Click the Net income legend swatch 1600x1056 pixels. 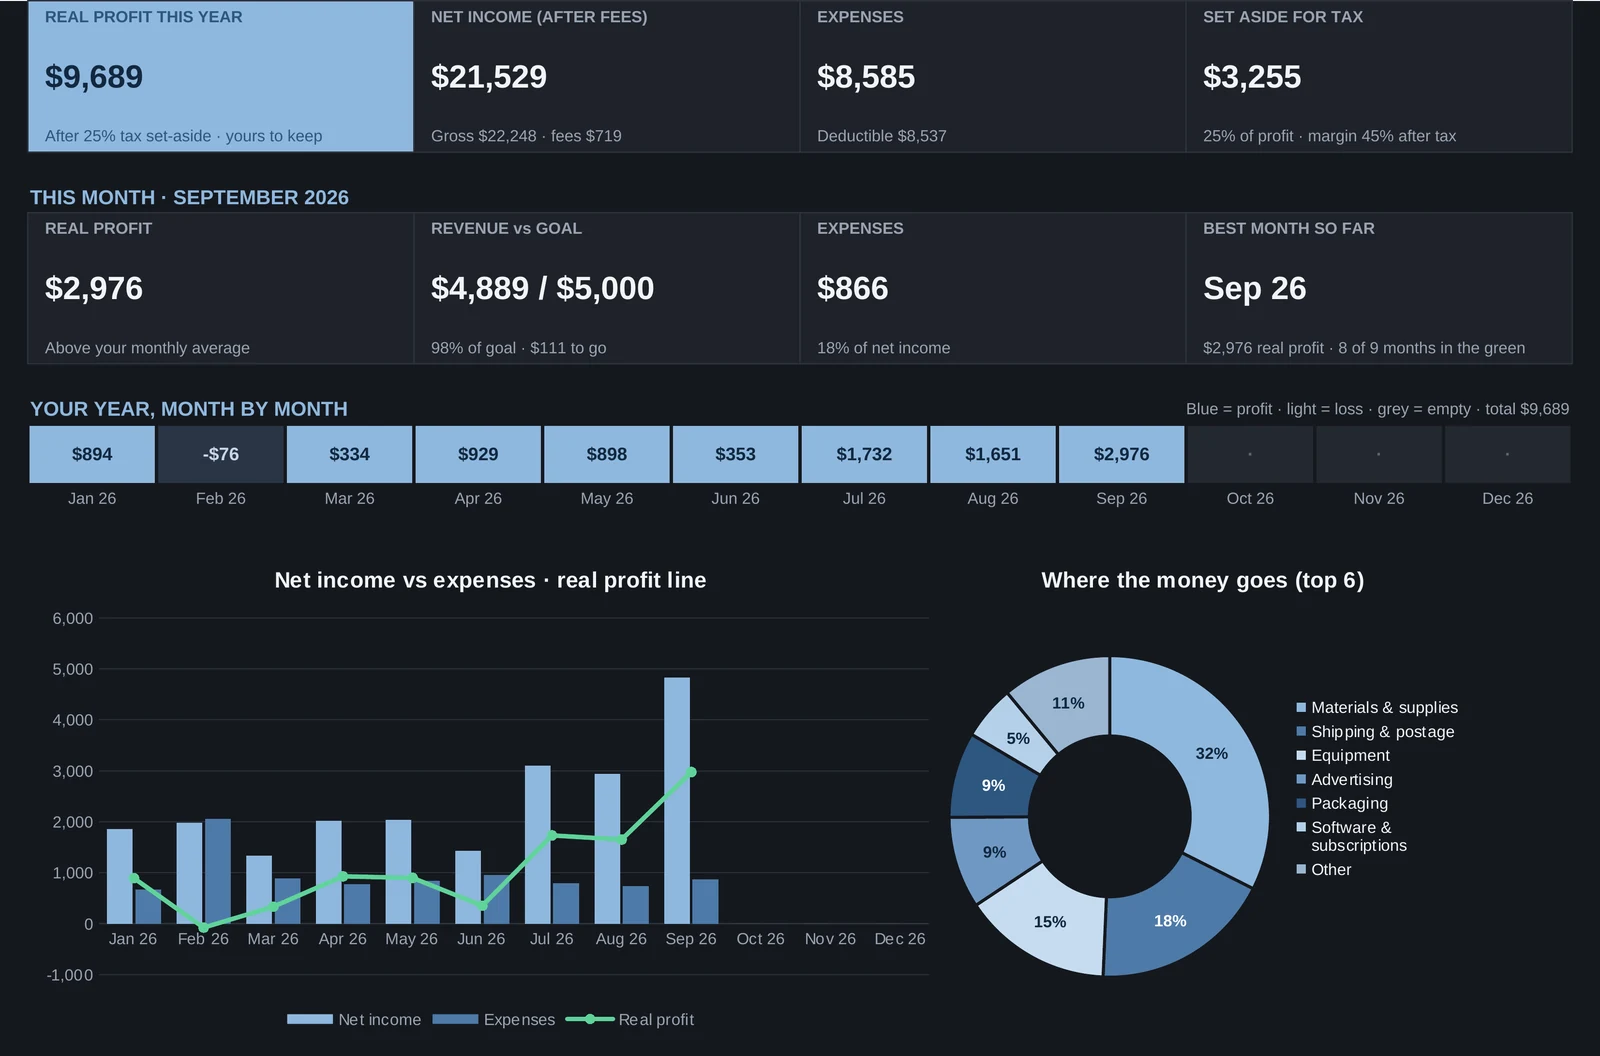[x=310, y=1019]
